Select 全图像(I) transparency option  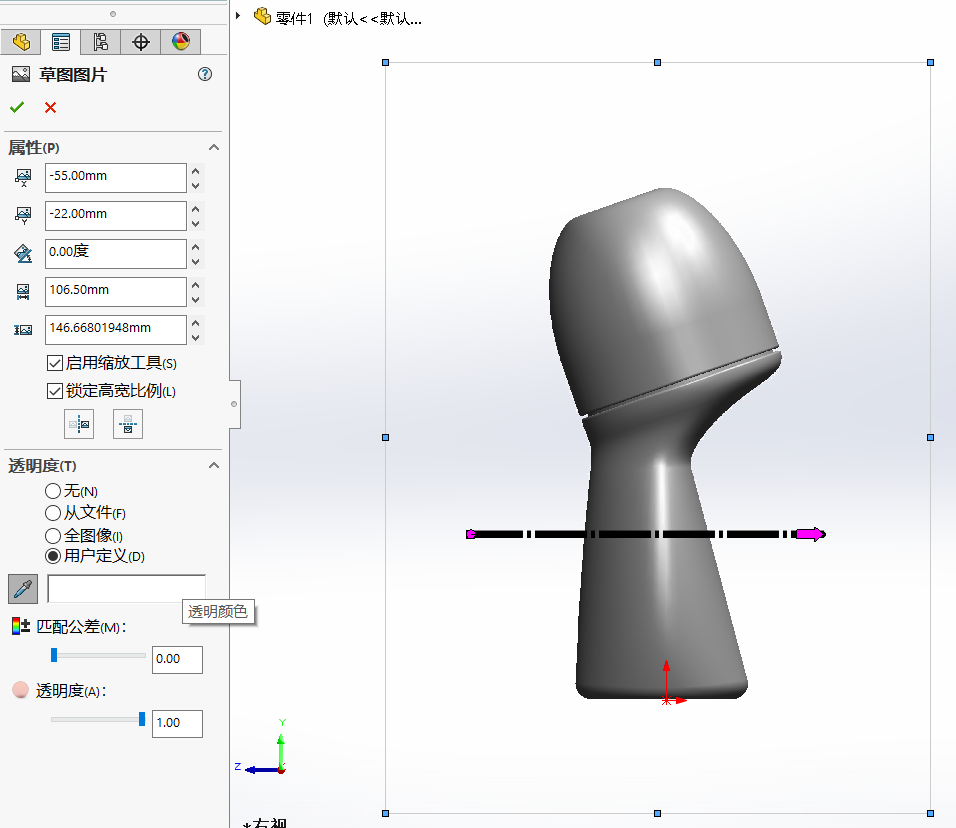click(x=53, y=536)
